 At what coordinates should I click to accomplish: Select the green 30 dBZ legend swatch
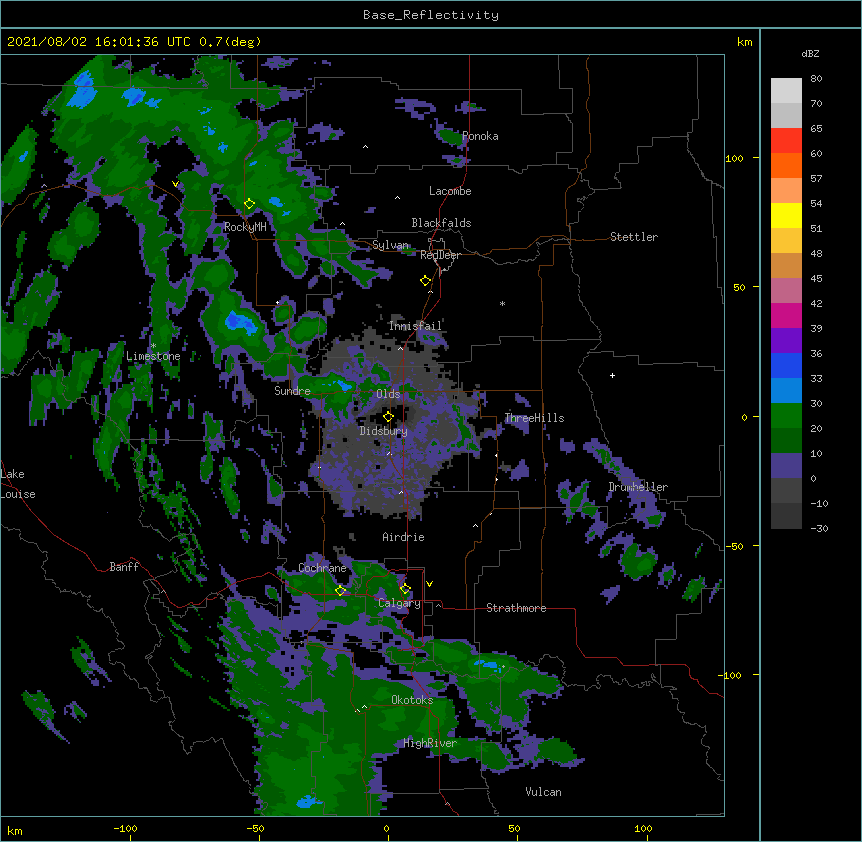tap(786, 416)
